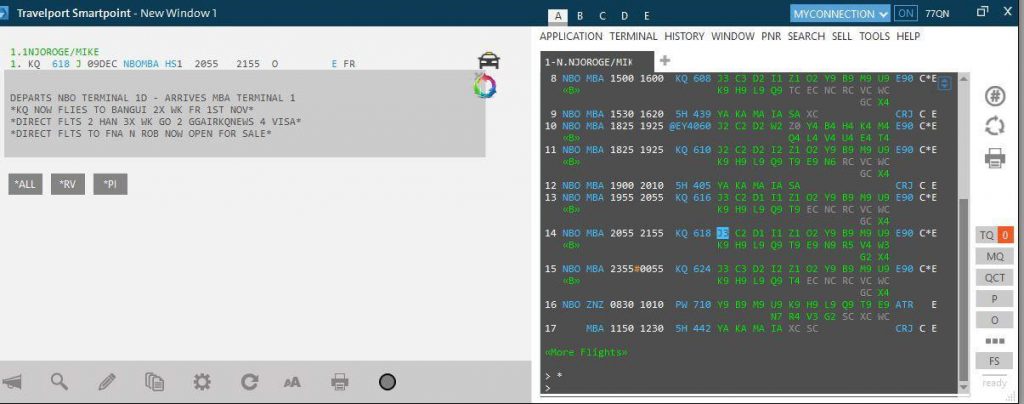Open the HISTORY menu
Viewport: 1024px width, 404px height.
(684, 37)
